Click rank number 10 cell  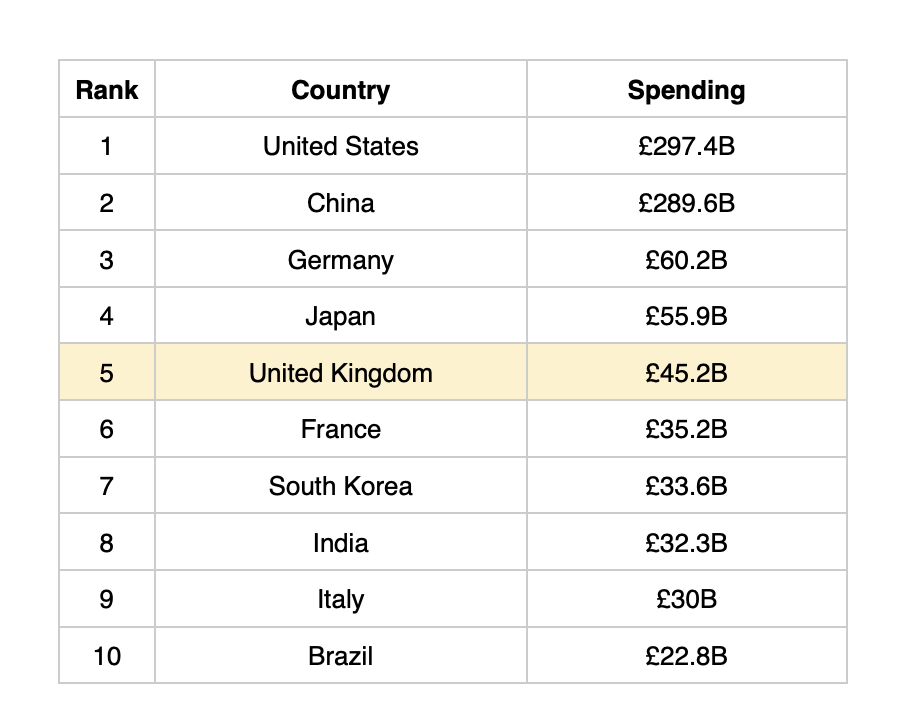pyautogui.click(x=107, y=656)
